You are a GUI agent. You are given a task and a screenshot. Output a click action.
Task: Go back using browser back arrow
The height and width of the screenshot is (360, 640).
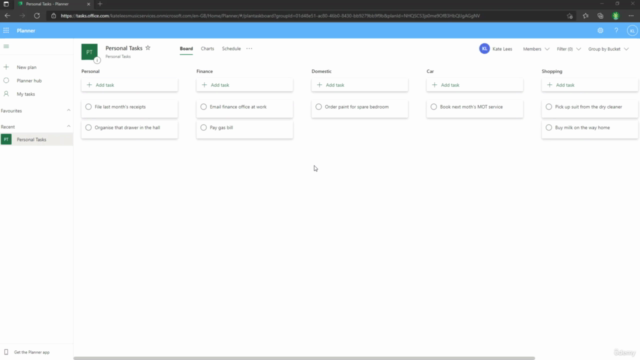[x=7, y=16]
